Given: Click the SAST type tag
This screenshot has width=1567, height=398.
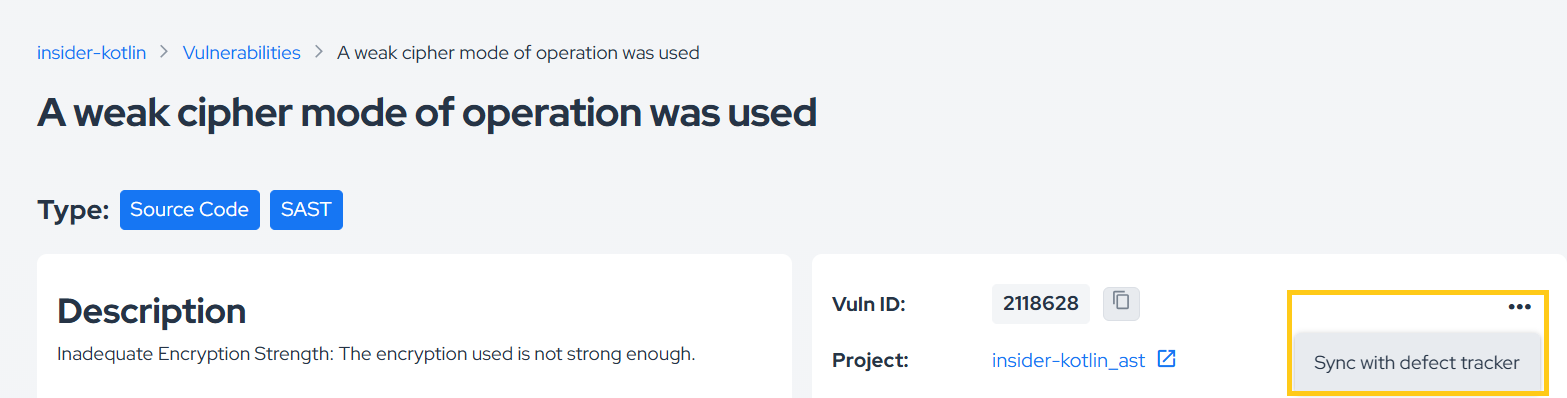Looking at the screenshot, I should tap(306, 210).
